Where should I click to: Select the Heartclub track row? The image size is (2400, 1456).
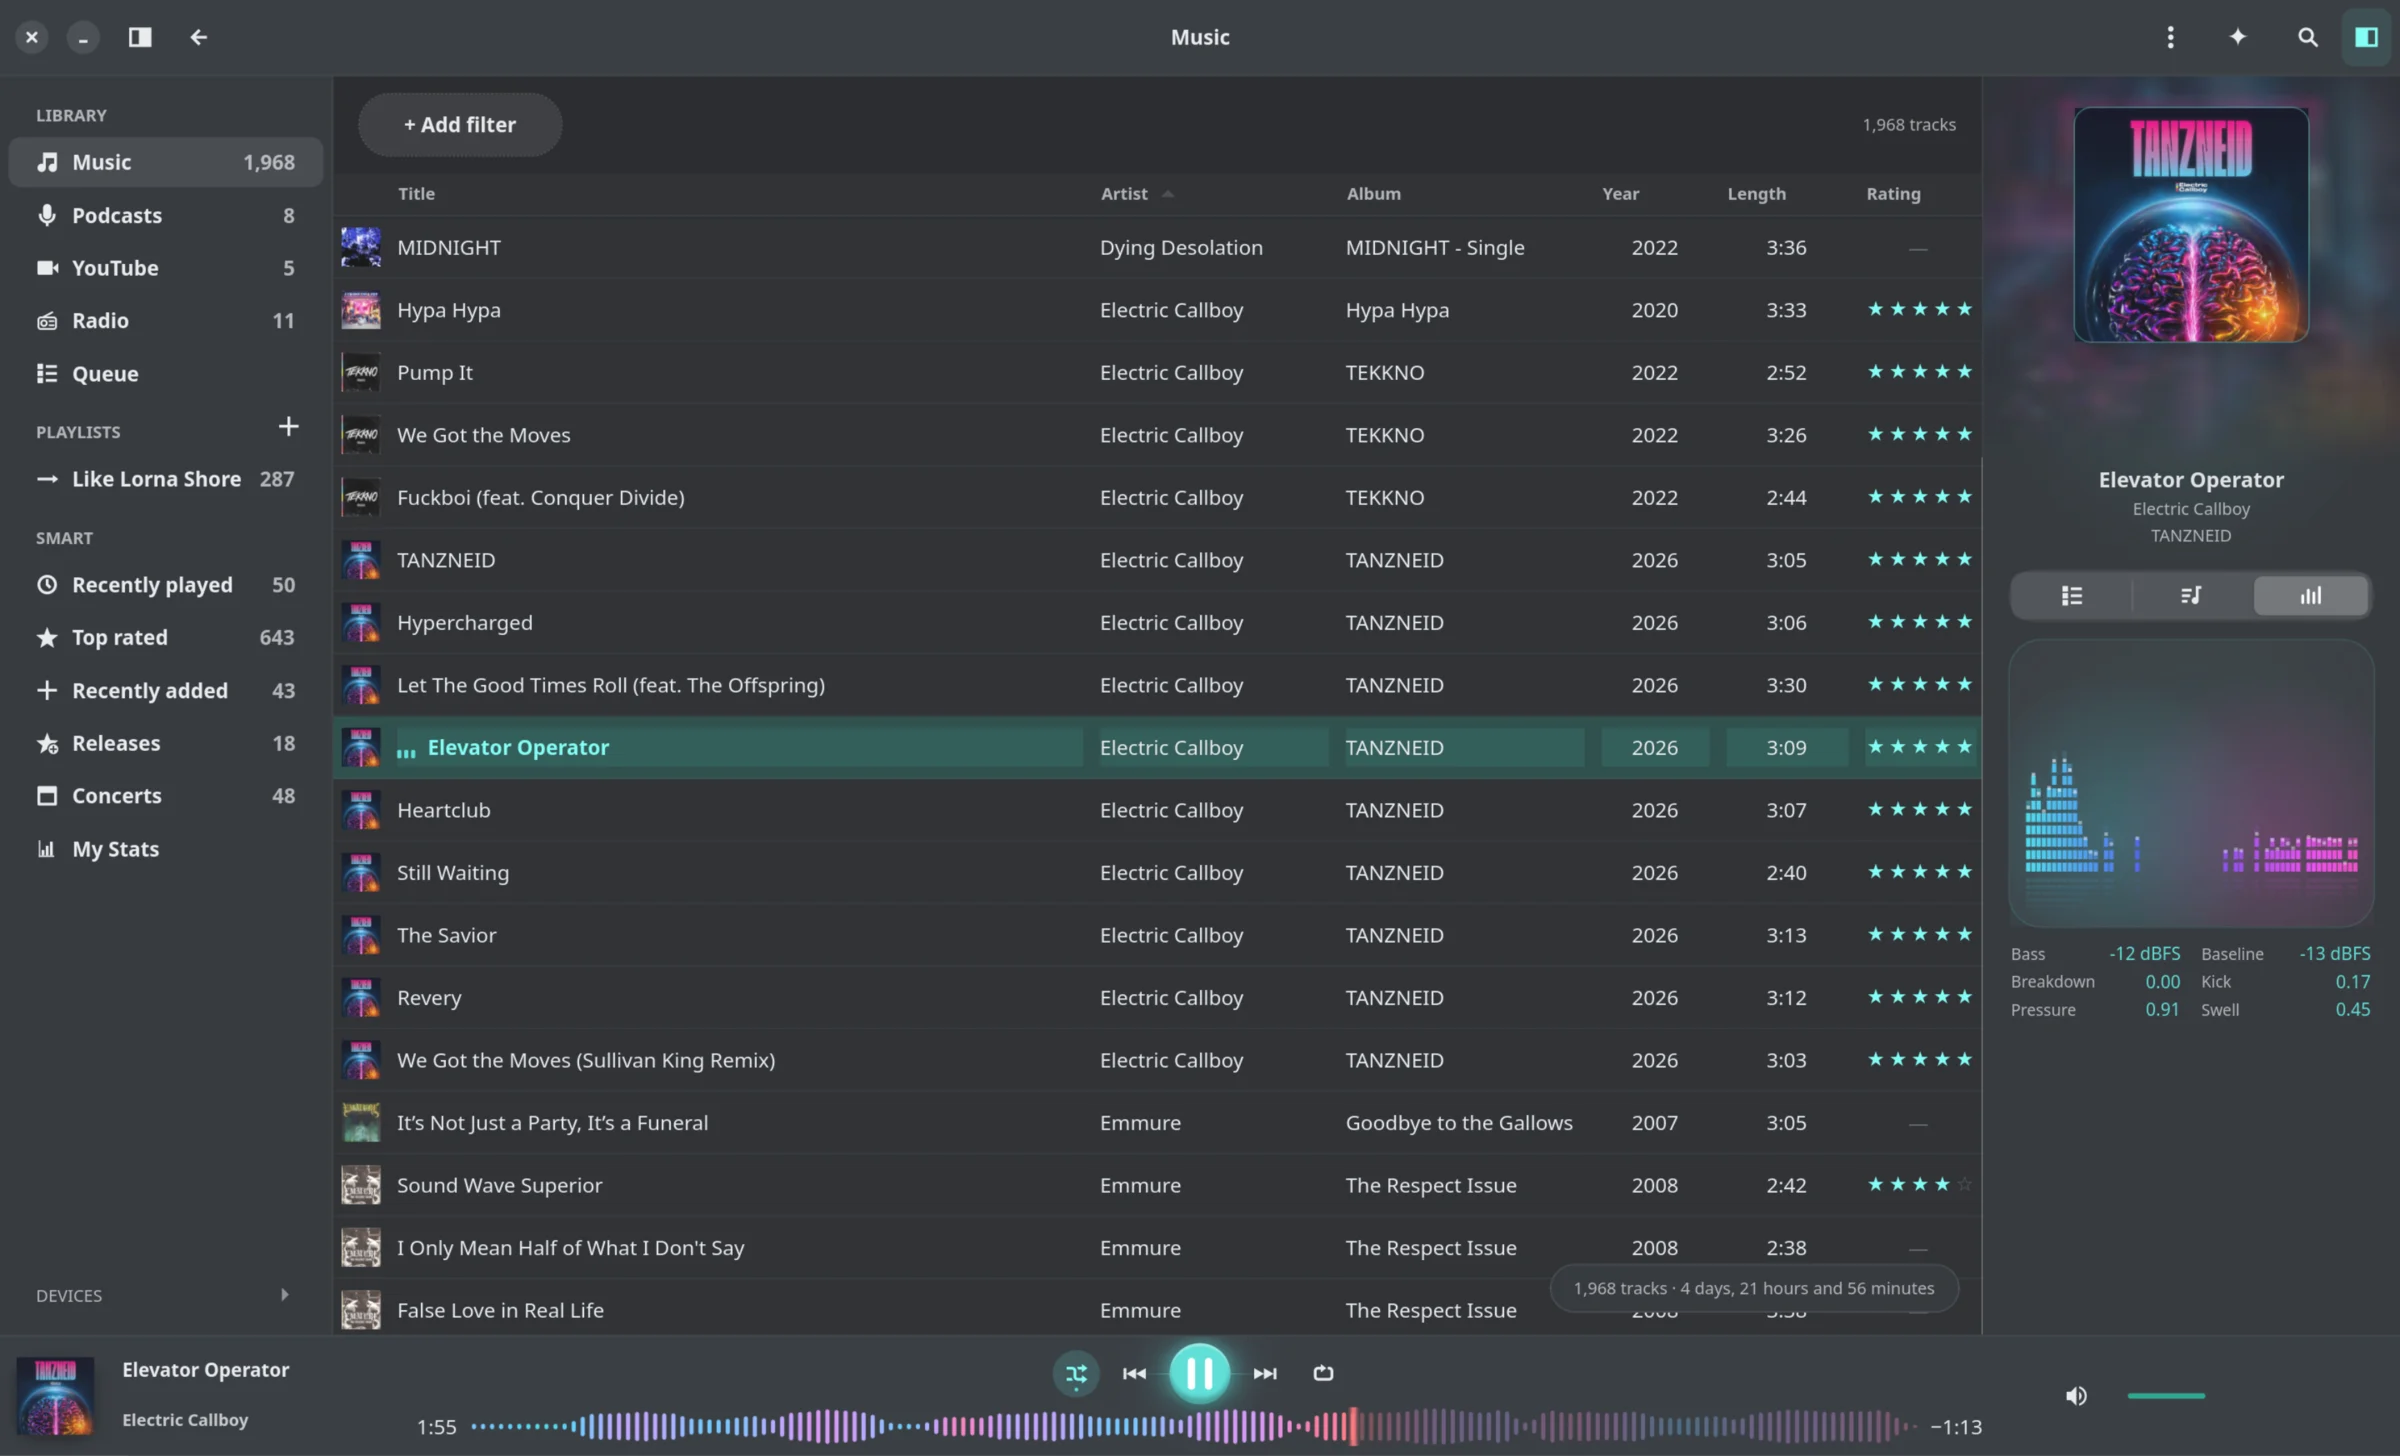[1157, 810]
